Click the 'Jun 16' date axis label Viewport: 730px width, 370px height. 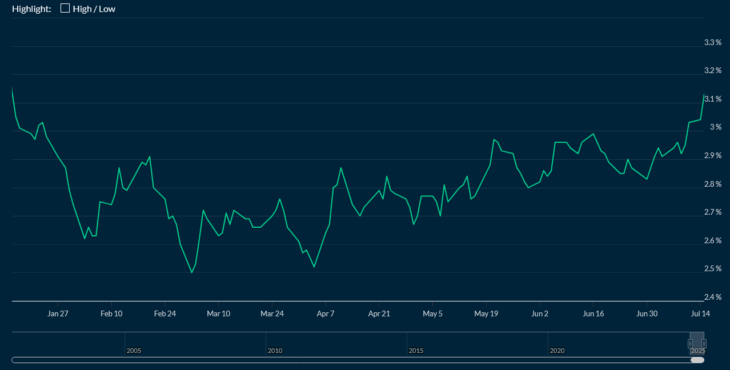593,314
